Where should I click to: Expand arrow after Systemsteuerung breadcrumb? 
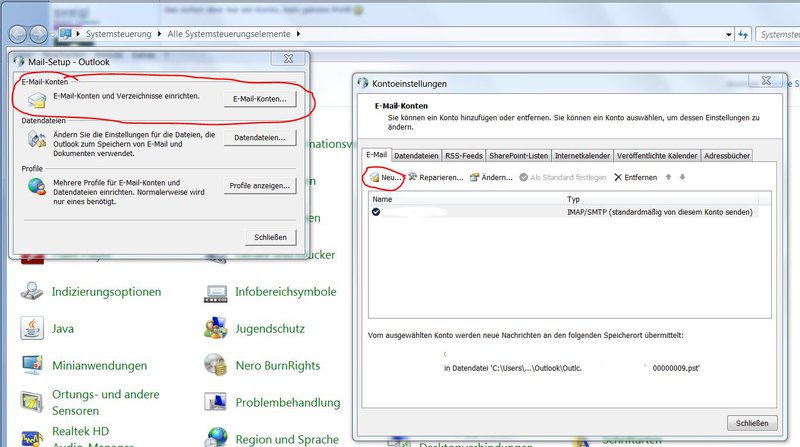tap(159, 34)
